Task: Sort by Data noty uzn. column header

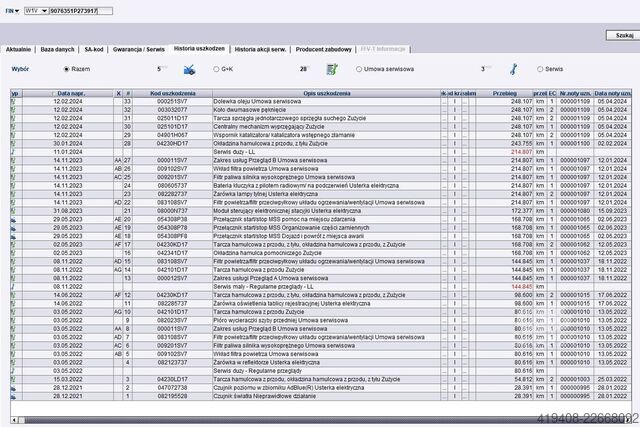Action: pos(612,93)
